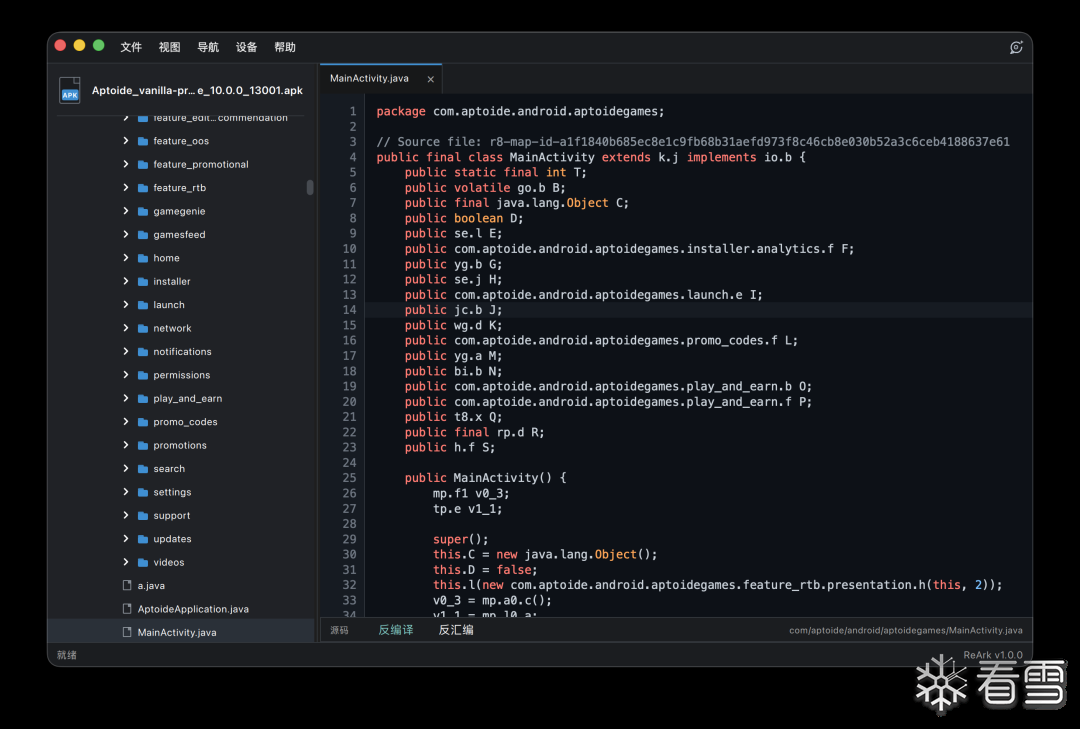The height and width of the screenshot is (729, 1080).
Task: Expand the feature_promotional folder
Action: pos(125,164)
